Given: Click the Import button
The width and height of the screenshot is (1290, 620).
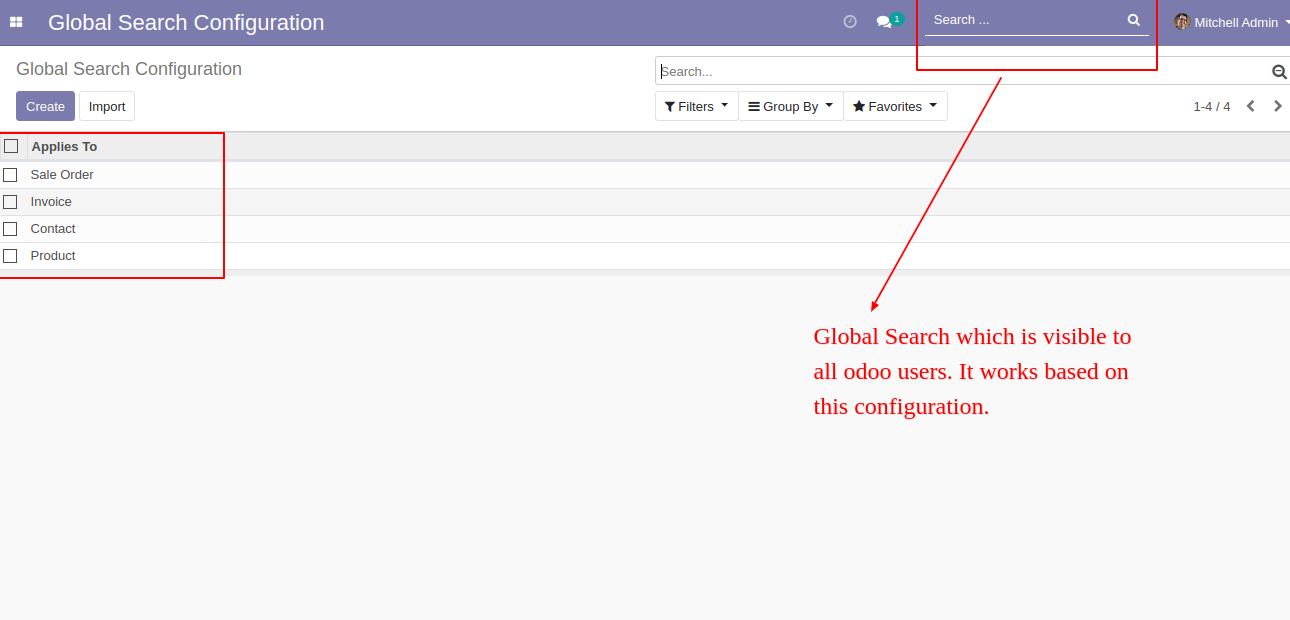Looking at the screenshot, I should click(107, 106).
